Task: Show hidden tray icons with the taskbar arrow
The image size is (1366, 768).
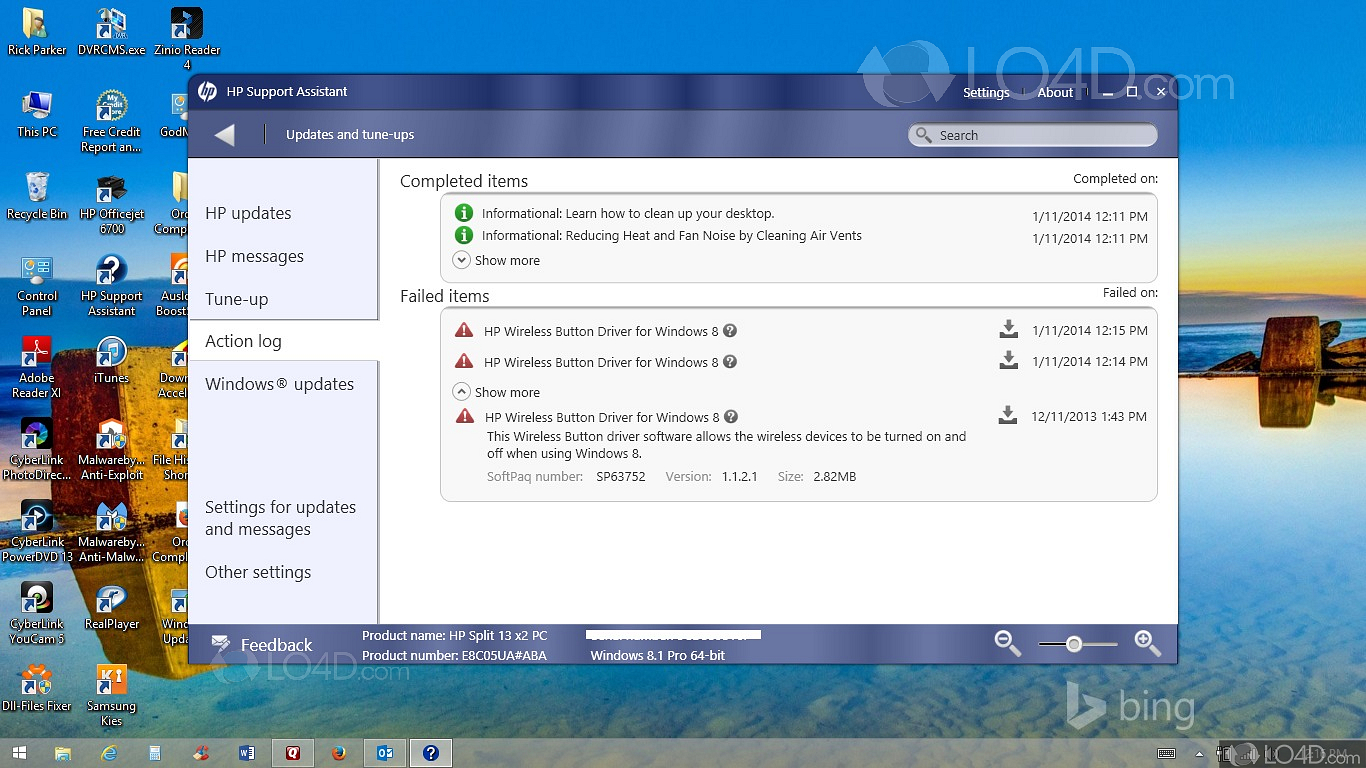Action: click(1199, 753)
